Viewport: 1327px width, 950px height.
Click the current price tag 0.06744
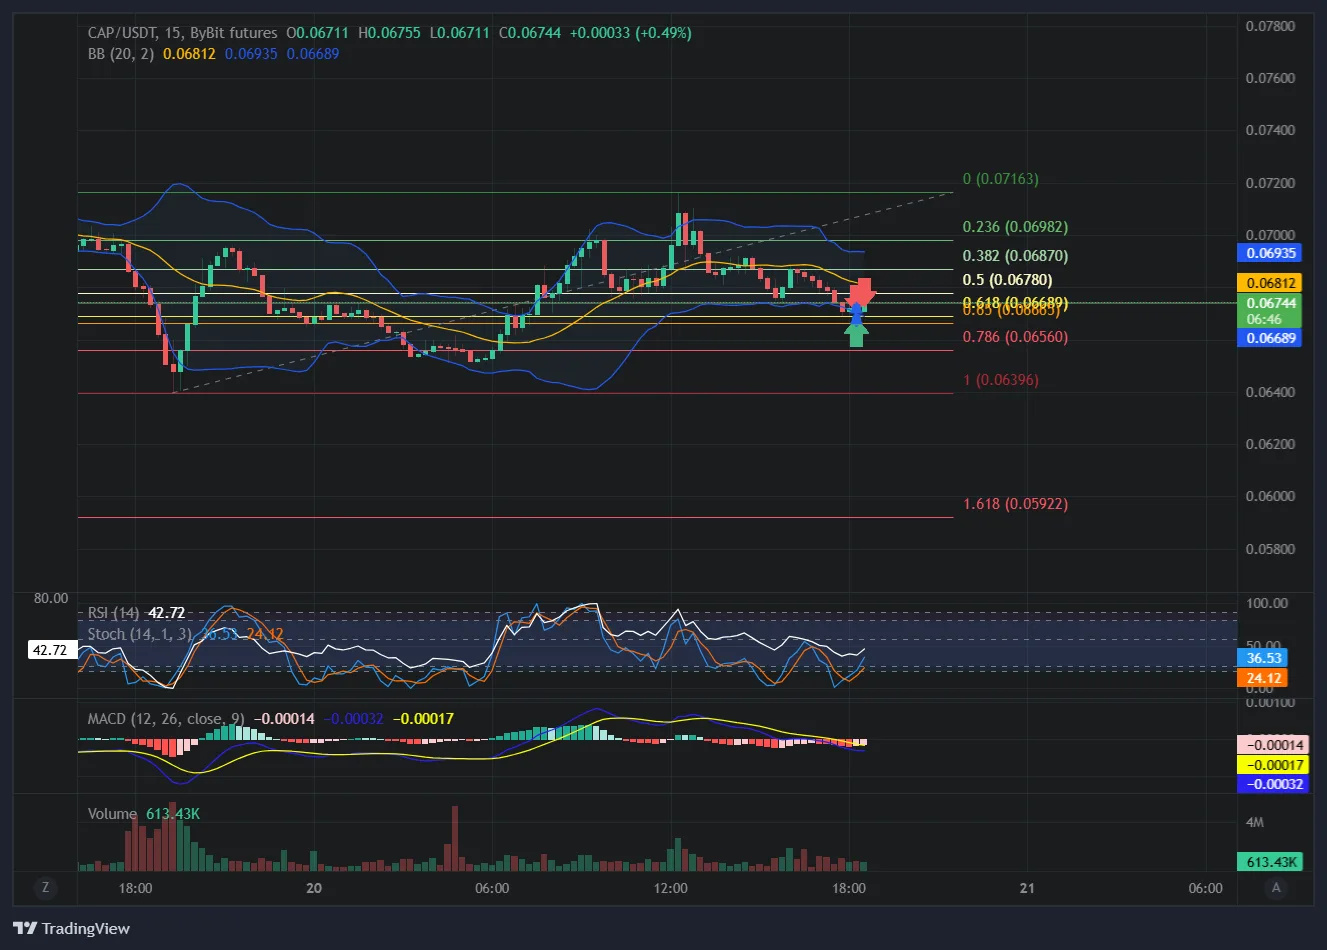tap(1270, 311)
